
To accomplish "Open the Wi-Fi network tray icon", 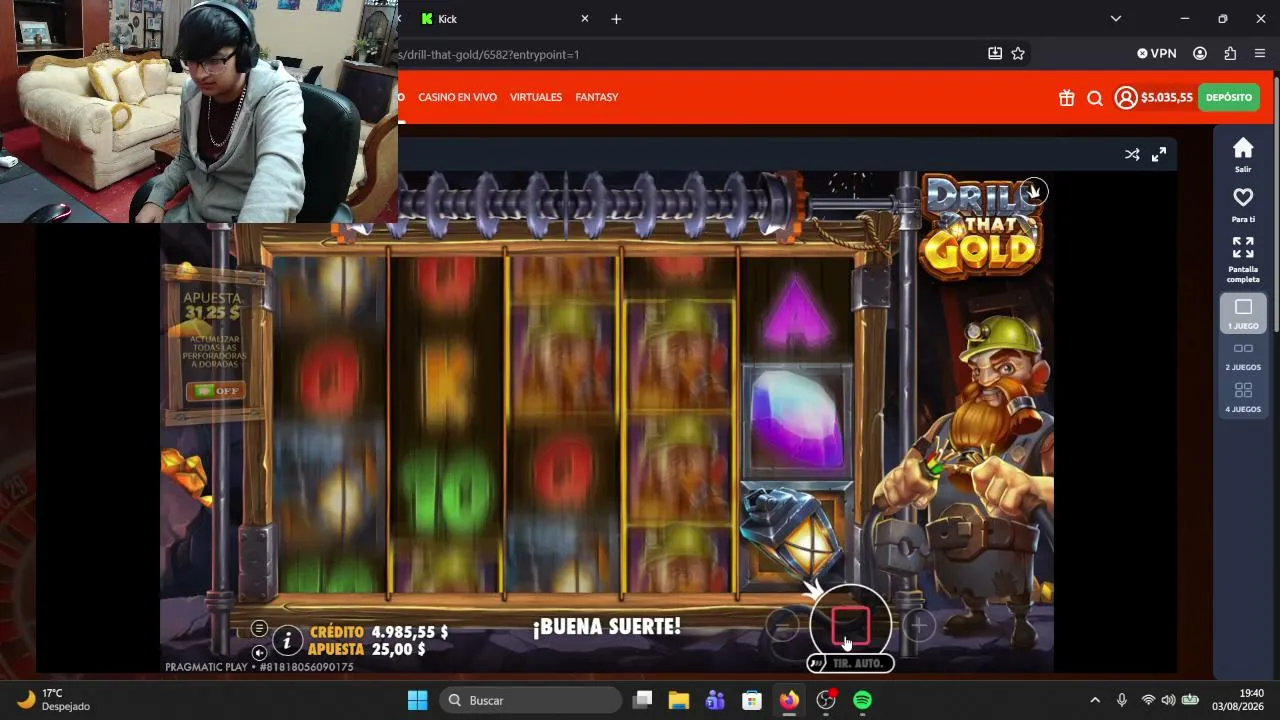I will click(x=1148, y=700).
